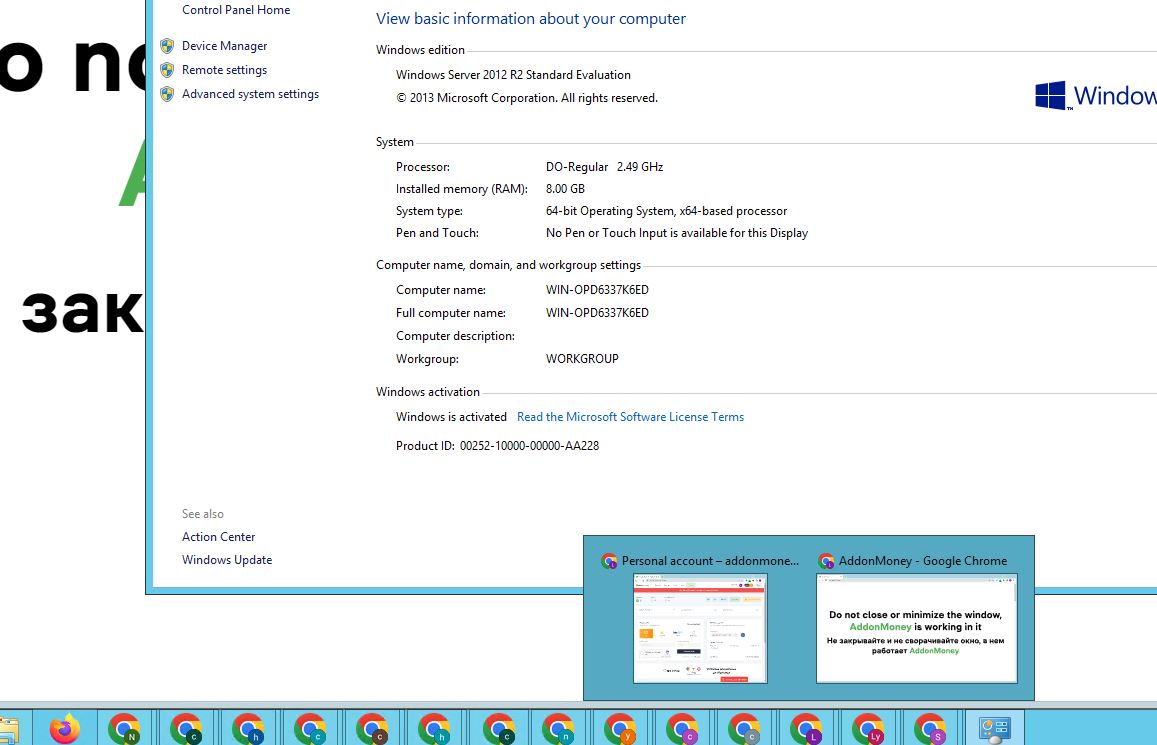Click the shield icon beside Remote settings

[x=167, y=70]
